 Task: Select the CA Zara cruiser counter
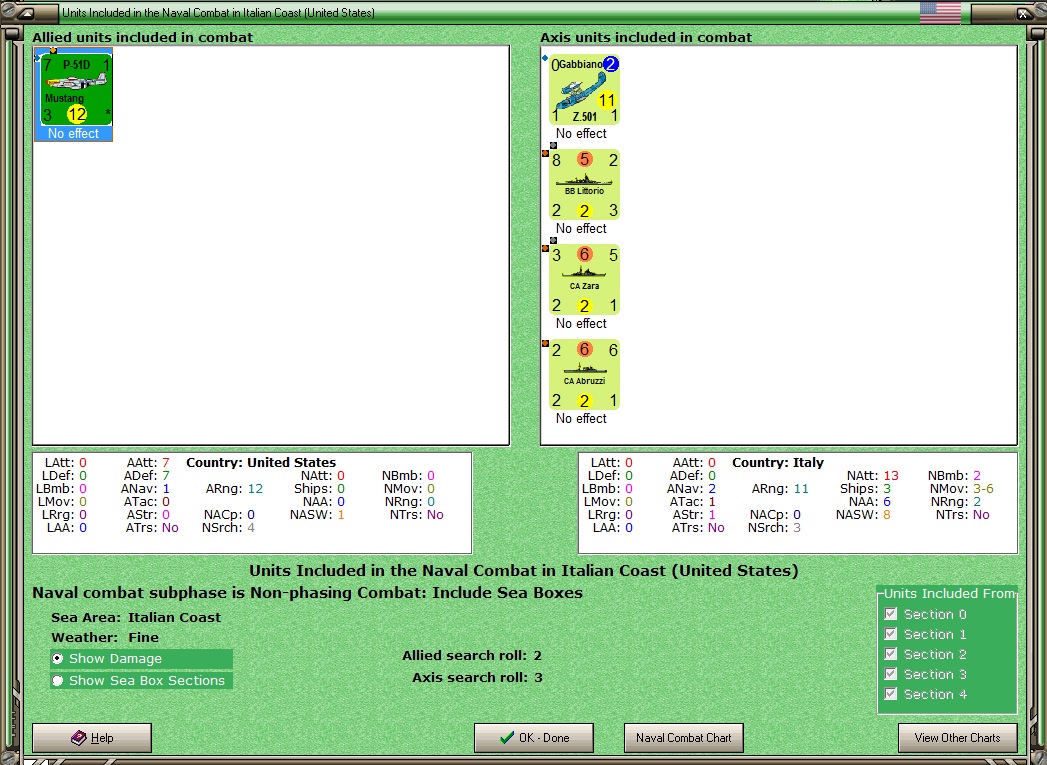point(584,279)
